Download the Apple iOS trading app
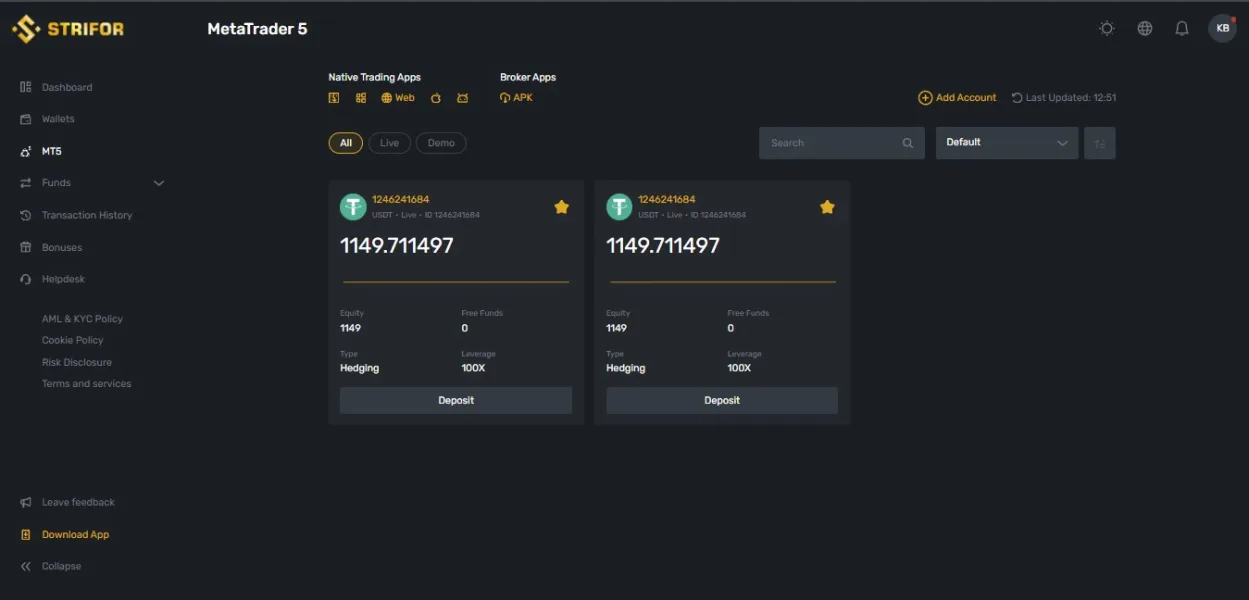The image size is (1249, 600). coord(436,98)
